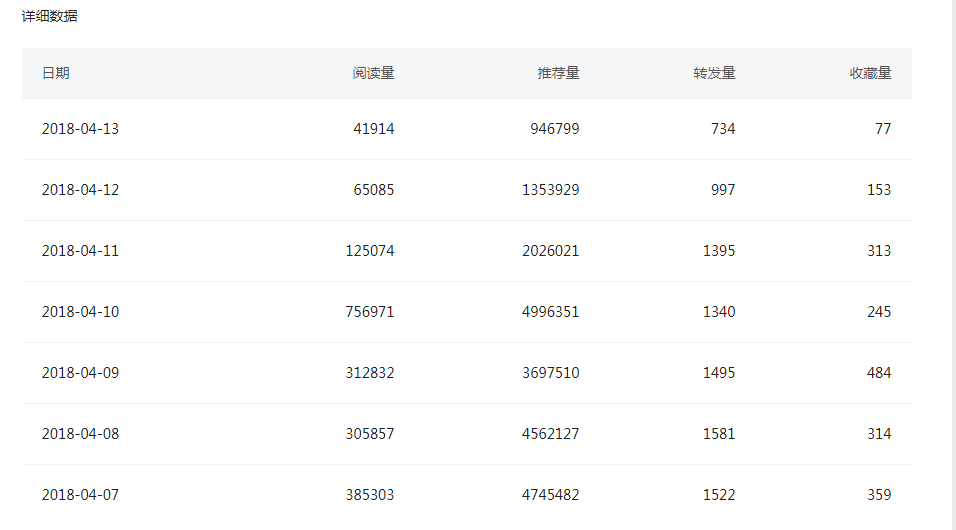Click the vertical scrollbar on the right edge

pos(953,265)
